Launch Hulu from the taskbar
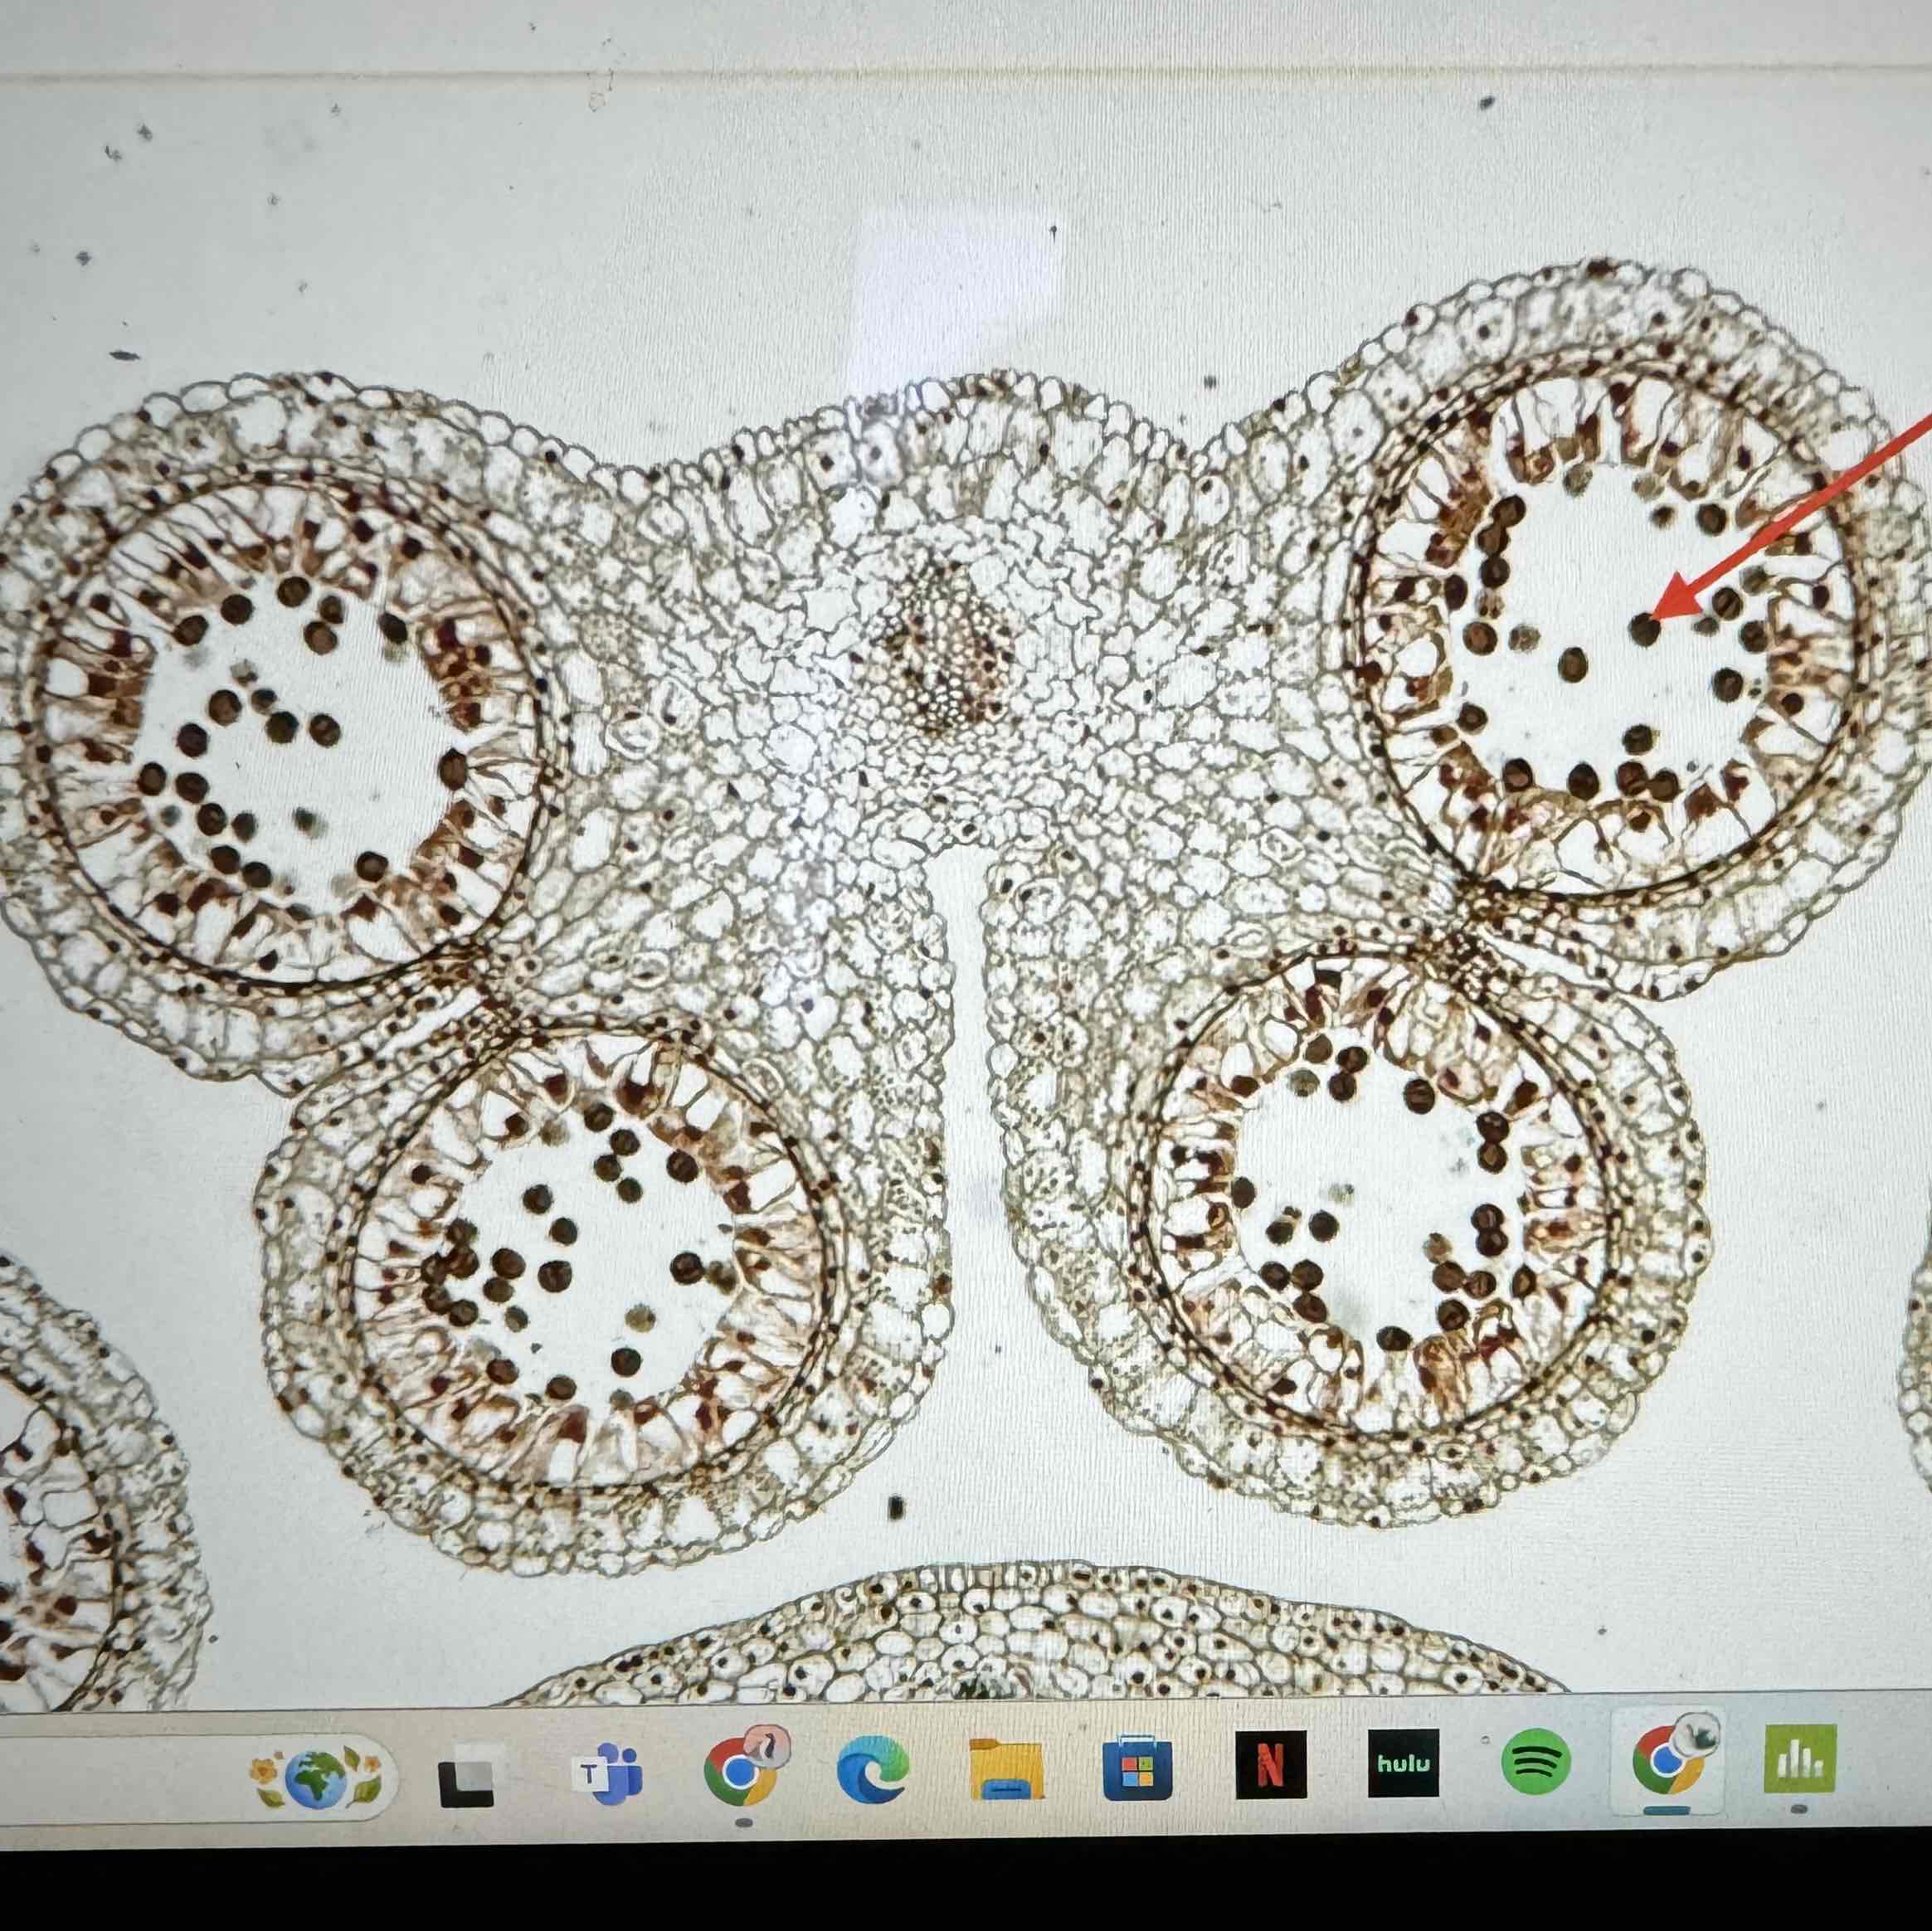The width and height of the screenshot is (1932, 1931). tap(1403, 1763)
